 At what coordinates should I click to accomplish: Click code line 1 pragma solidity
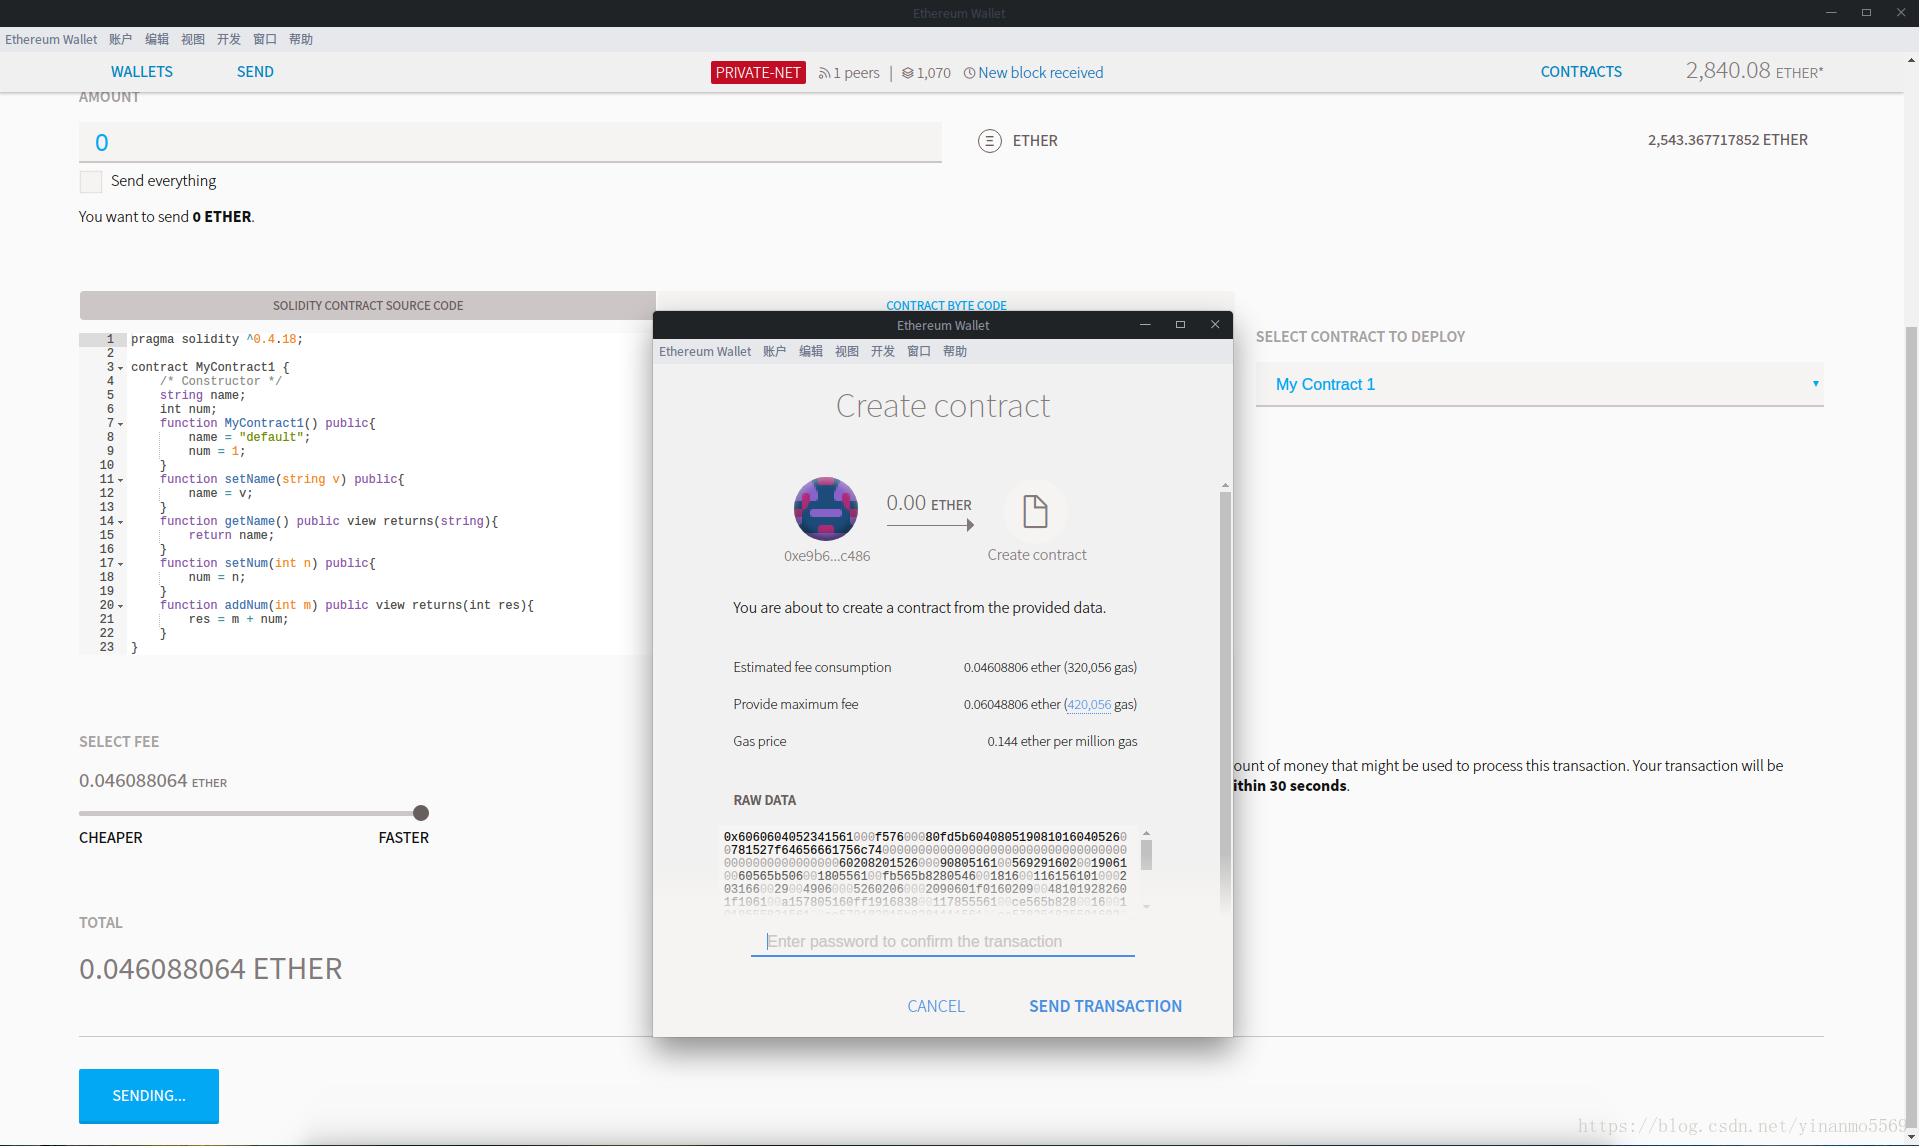217,340
